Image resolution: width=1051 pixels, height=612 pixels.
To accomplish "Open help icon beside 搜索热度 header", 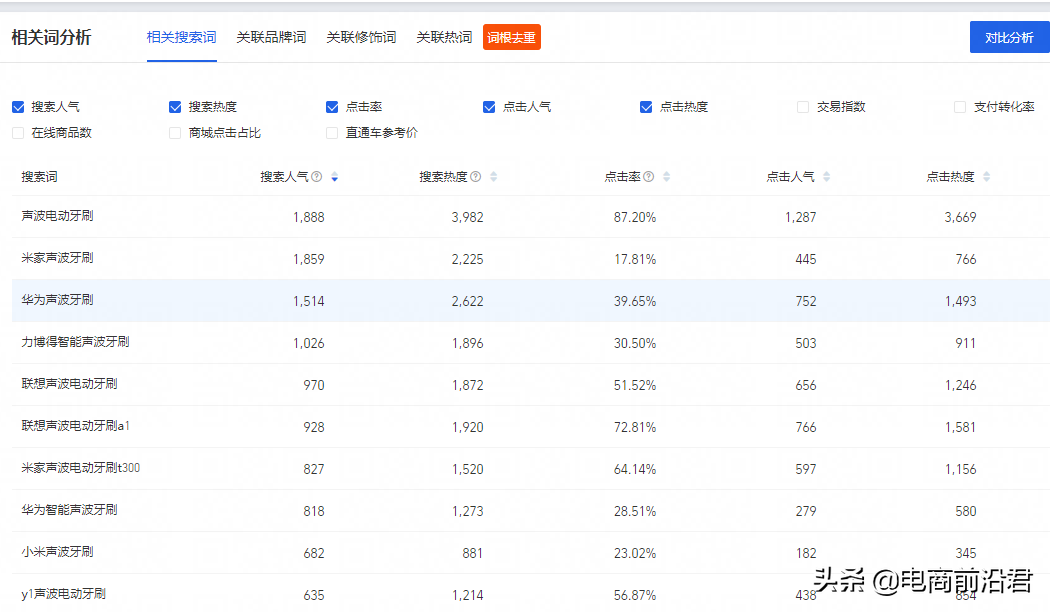I will [x=475, y=177].
